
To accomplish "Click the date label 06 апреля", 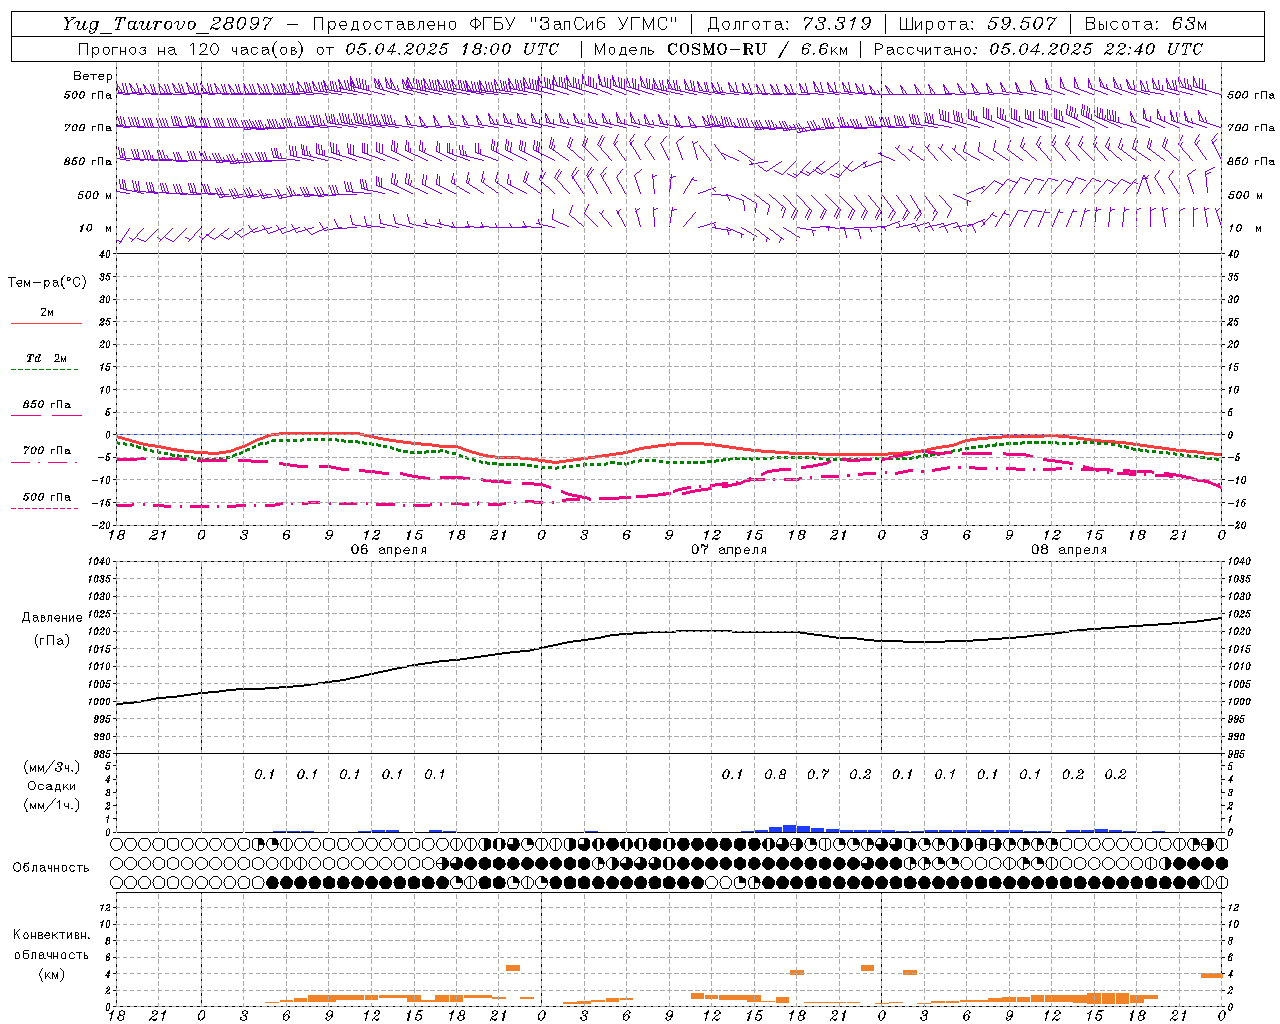I will (388, 550).
